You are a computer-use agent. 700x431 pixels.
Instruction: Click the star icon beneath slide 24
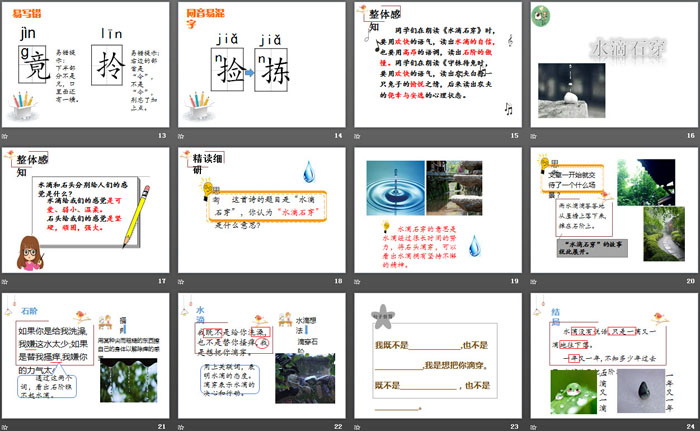[x=535, y=427]
